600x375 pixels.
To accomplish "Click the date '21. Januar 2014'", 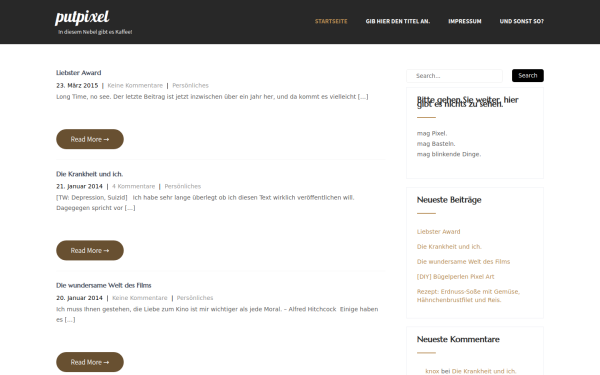I will coord(80,186).
